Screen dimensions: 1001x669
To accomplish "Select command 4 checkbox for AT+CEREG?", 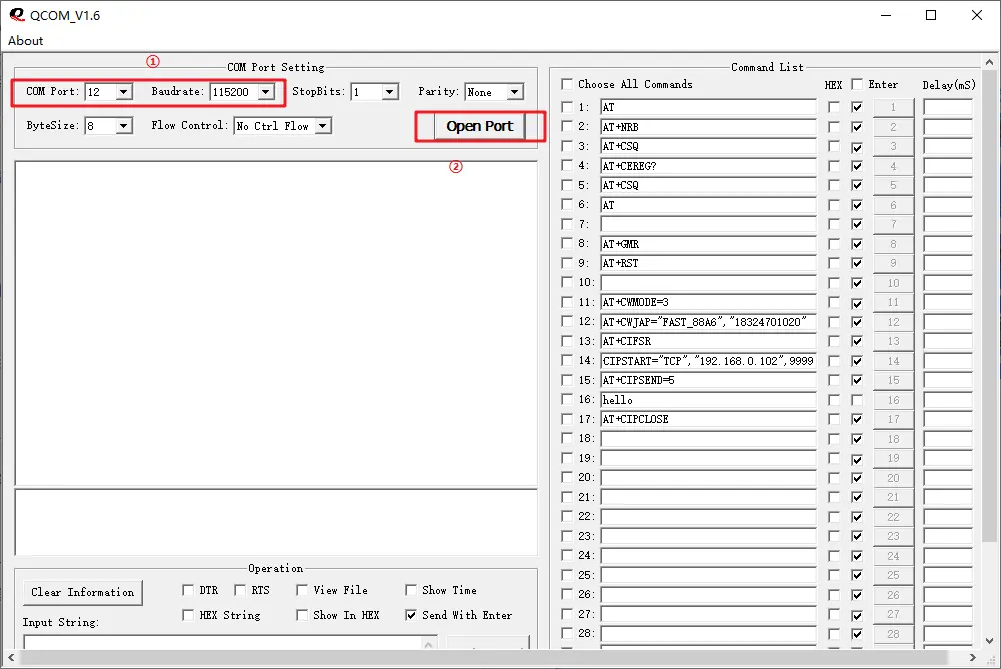I will (567, 165).
